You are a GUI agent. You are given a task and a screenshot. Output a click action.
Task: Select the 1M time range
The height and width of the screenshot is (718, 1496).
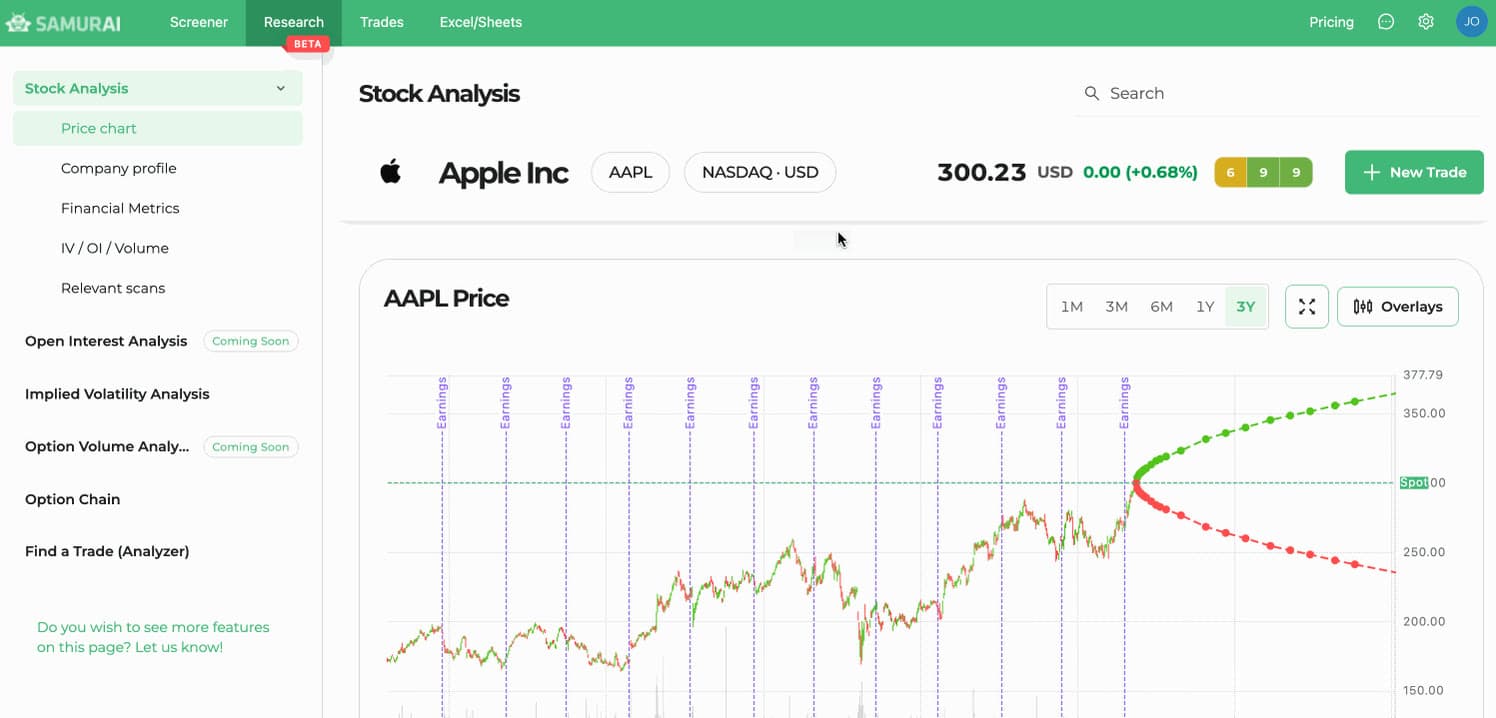click(x=1071, y=307)
